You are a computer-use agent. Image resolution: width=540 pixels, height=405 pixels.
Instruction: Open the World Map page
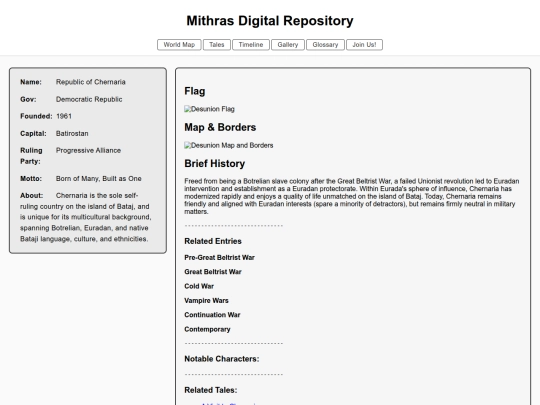[179, 45]
